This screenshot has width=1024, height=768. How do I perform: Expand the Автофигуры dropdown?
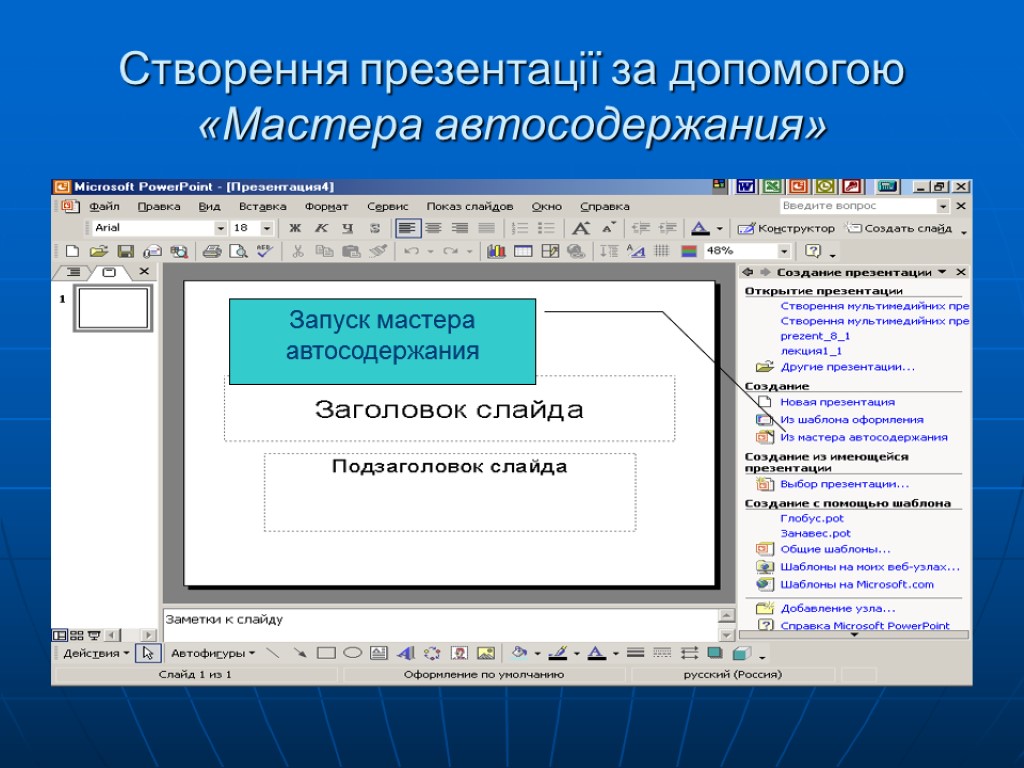click(x=213, y=653)
